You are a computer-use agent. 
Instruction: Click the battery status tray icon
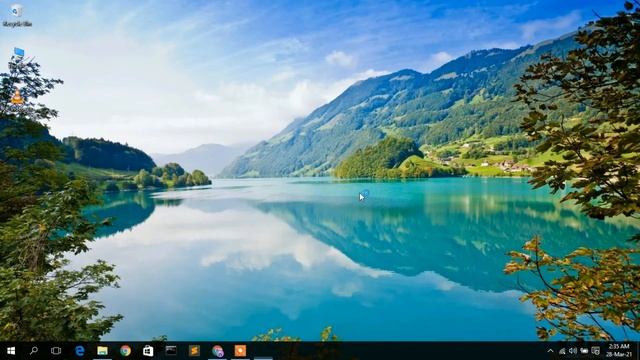coord(584,351)
